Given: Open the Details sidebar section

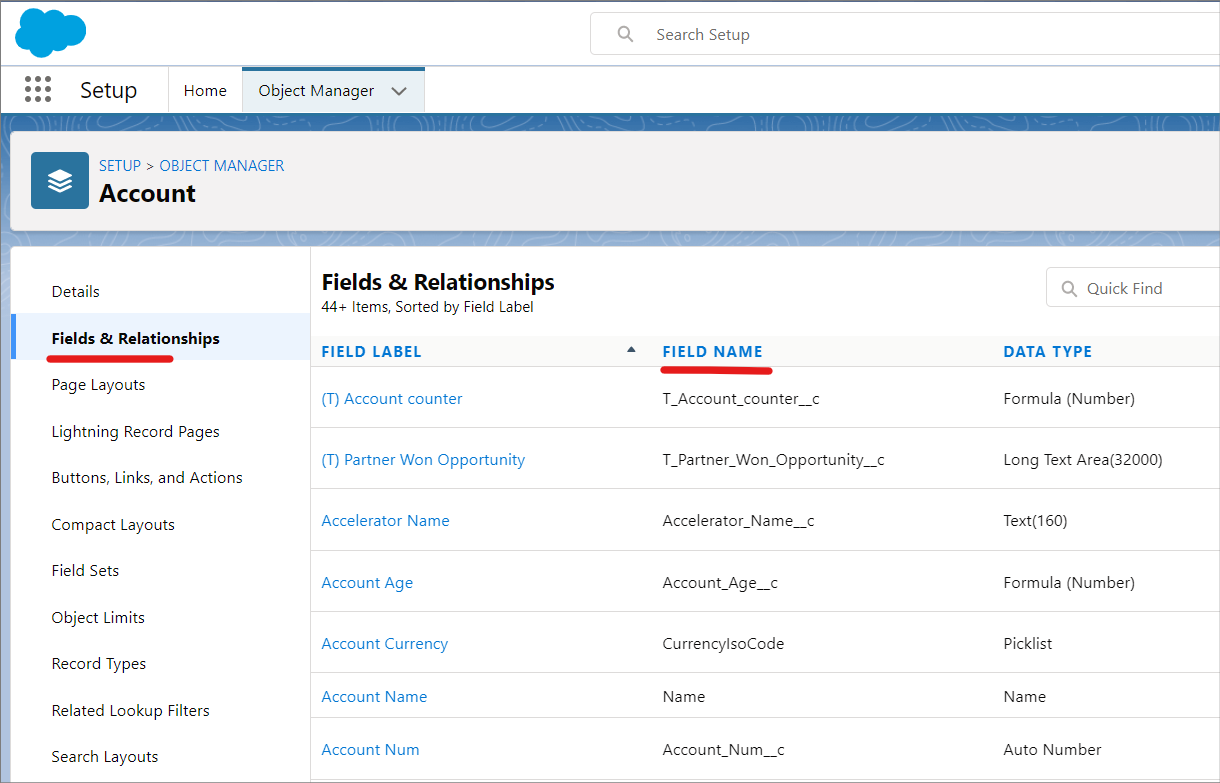Looking at the screenshot, I should click(76, 292).
